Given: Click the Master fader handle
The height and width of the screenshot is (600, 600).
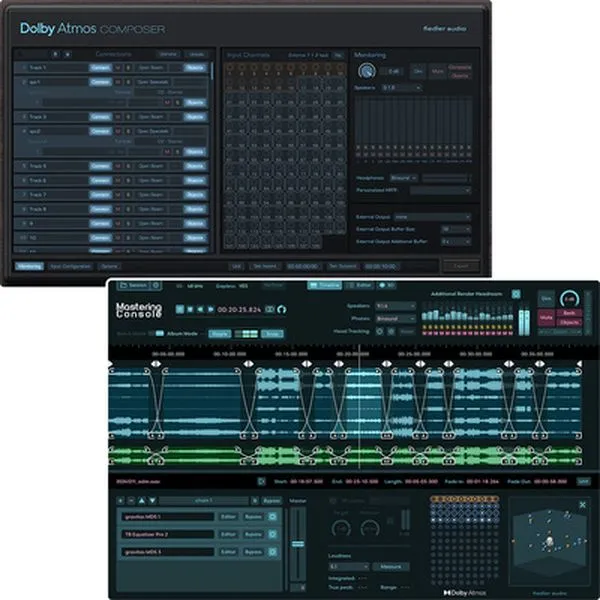Looking at the screenshot, I should 298,544.
